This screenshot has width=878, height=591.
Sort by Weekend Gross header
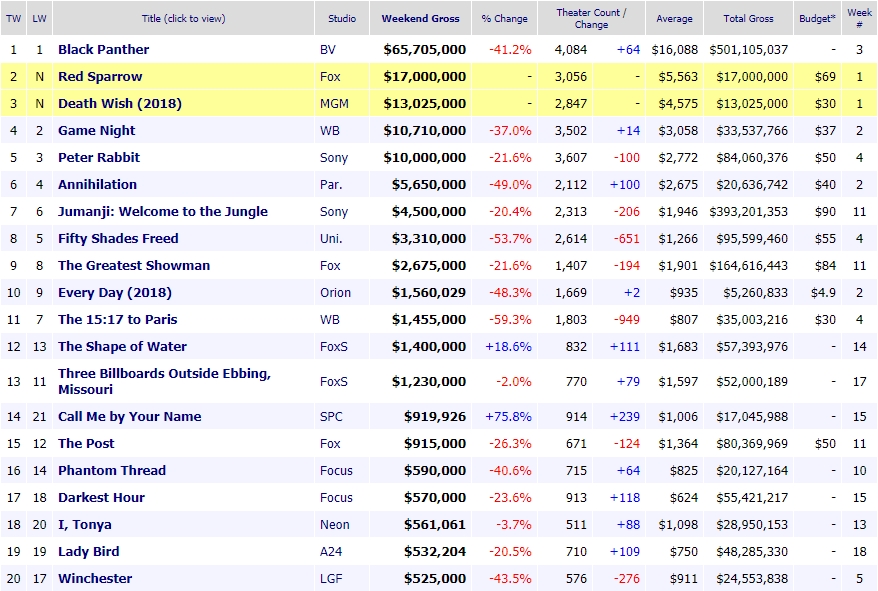421,18
